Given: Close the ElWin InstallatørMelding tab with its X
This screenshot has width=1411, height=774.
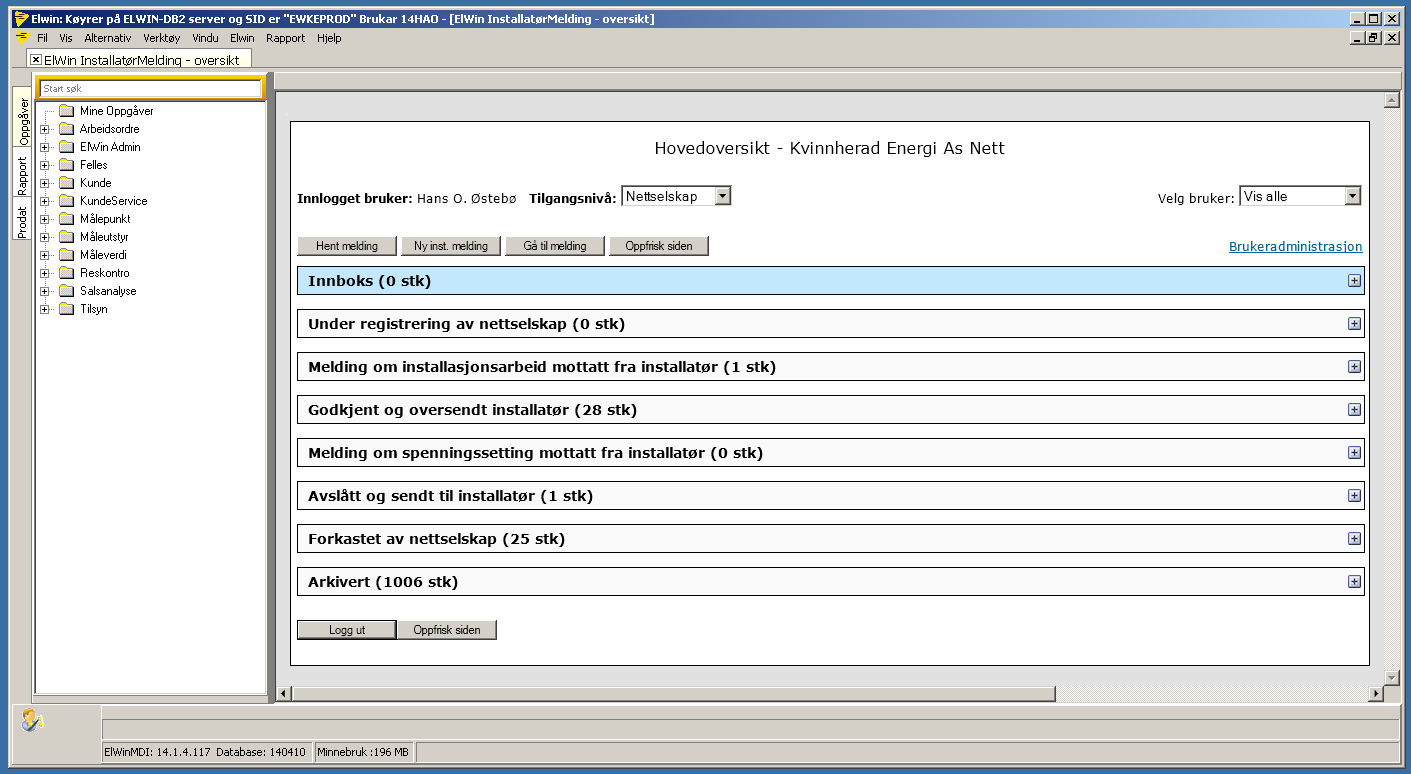Looking at the screenshot, I should 36,60.
